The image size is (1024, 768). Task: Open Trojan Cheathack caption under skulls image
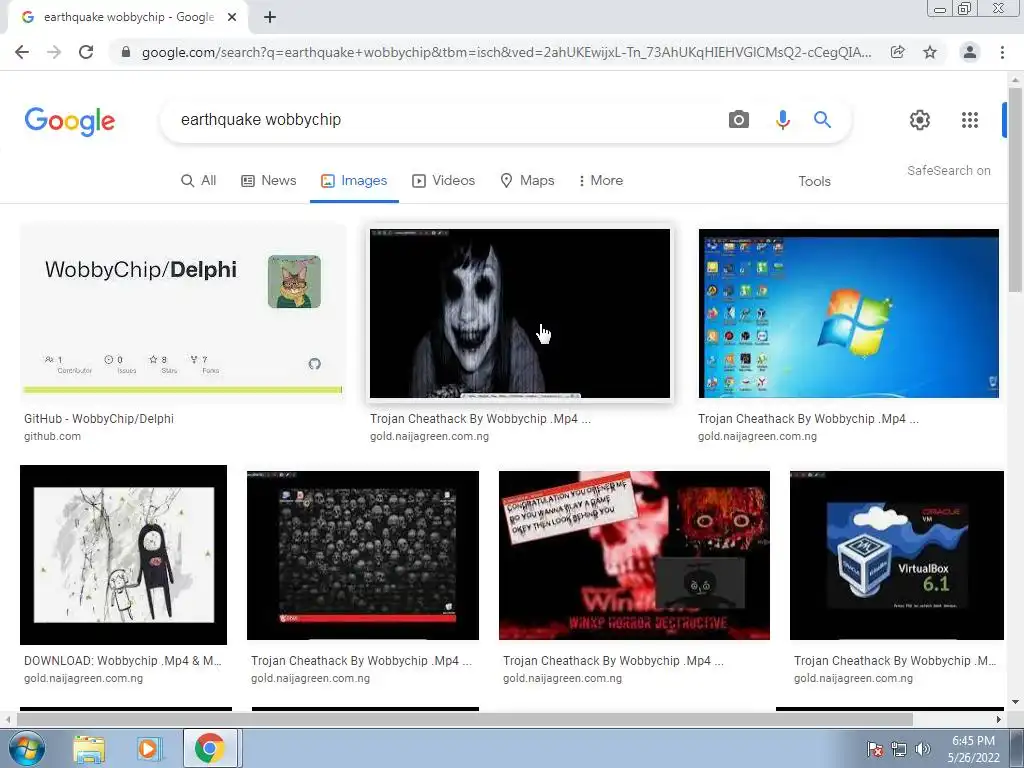pyautogui.click(x=361, y=661)
